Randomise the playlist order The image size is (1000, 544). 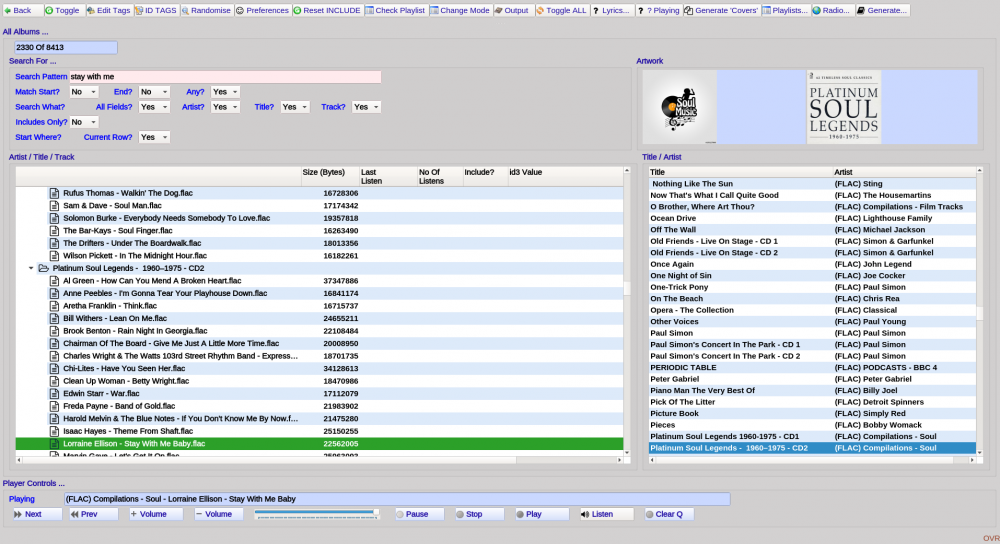click(x=206, y=10)
